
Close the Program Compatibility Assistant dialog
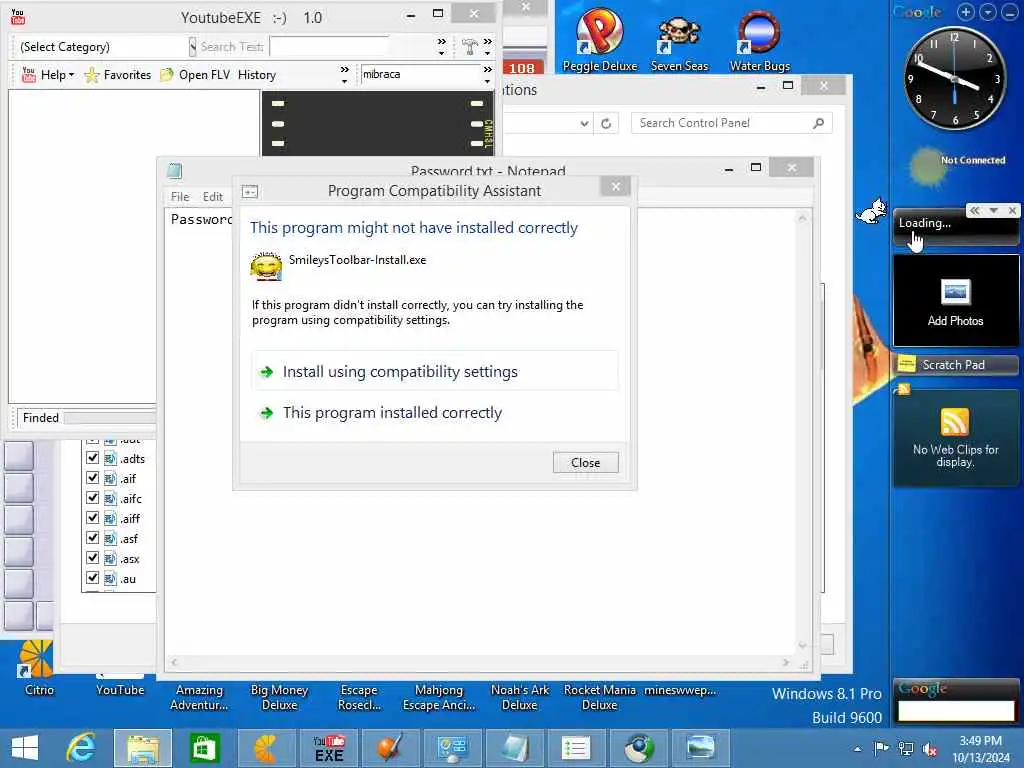[615, 187]
